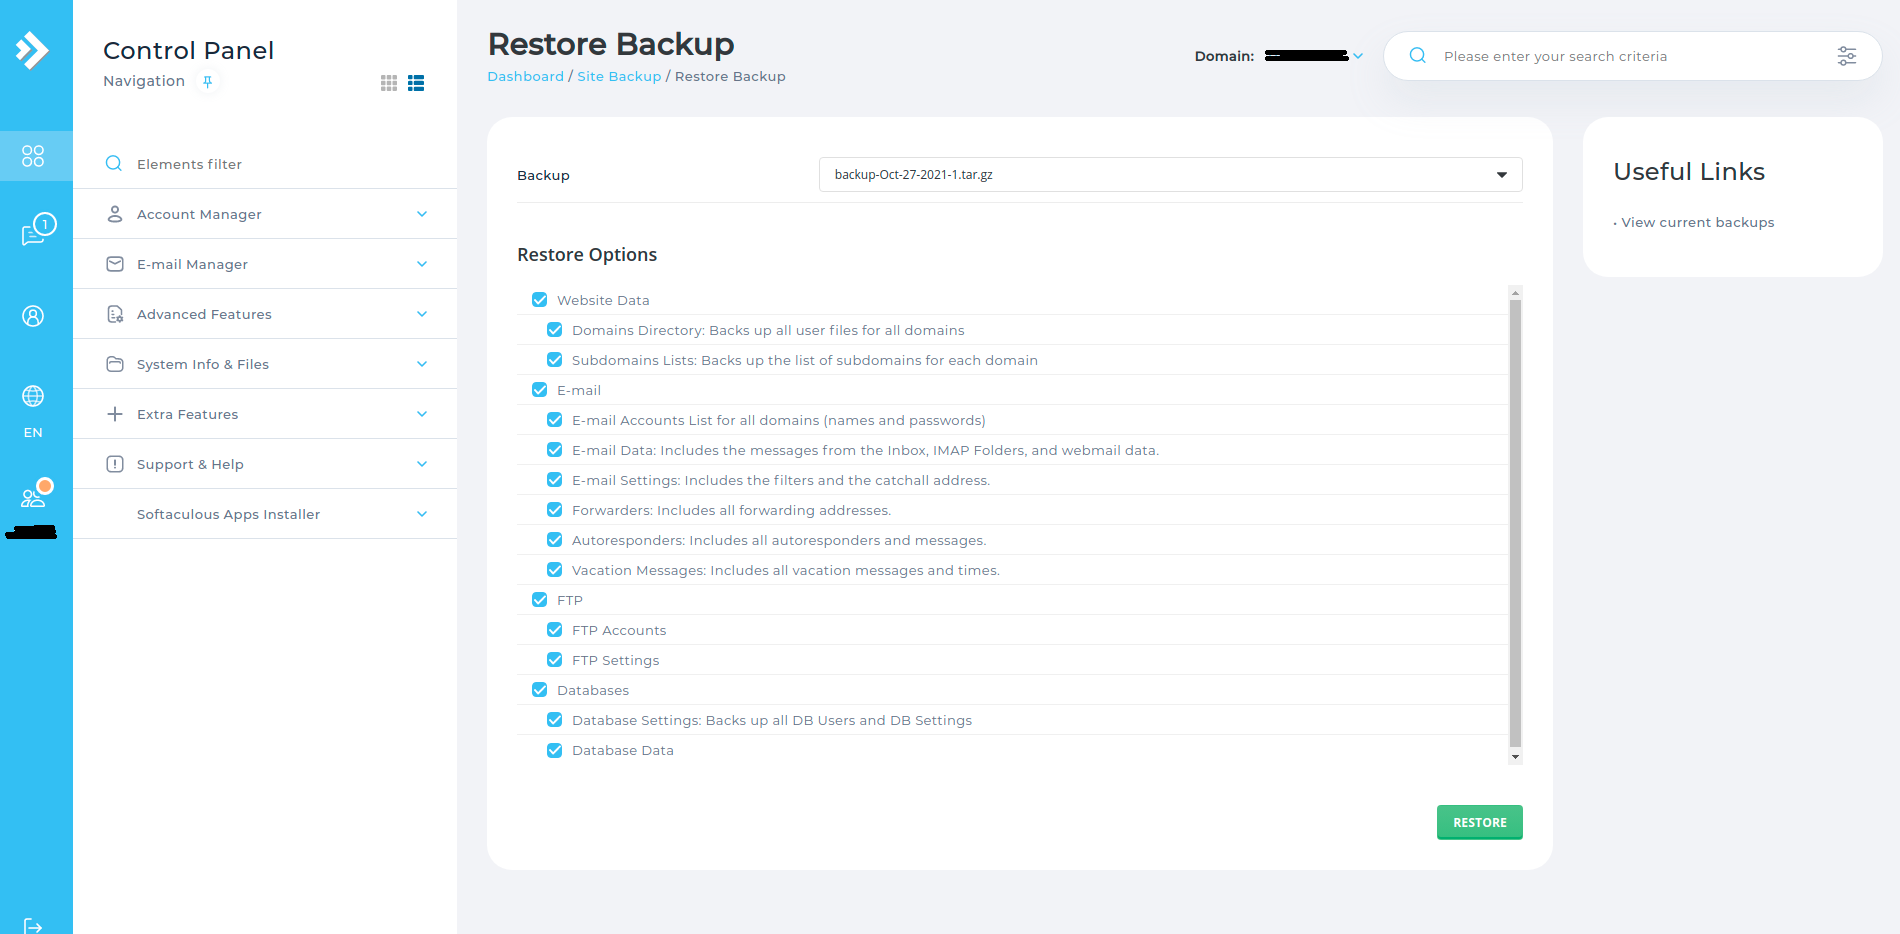The height and width of the screenshot is (934, 1900).
Task: Click the RESTORE button
Action: [x=1479, y=821]
